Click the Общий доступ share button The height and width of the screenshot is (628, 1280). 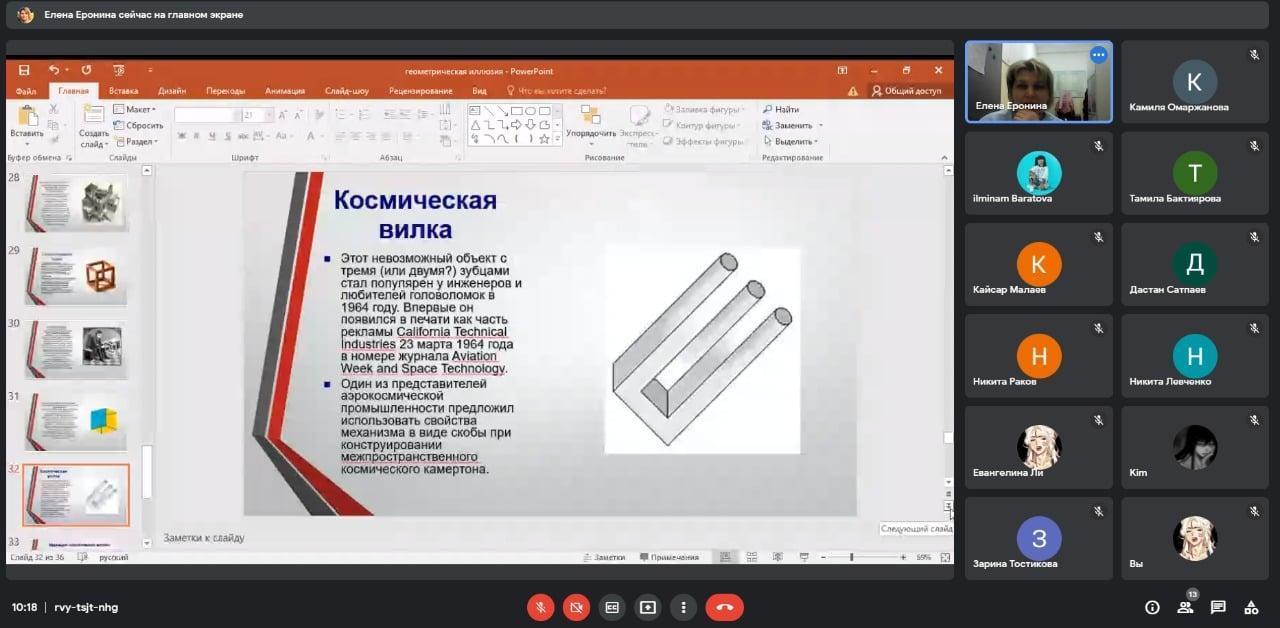coord(906,91)
